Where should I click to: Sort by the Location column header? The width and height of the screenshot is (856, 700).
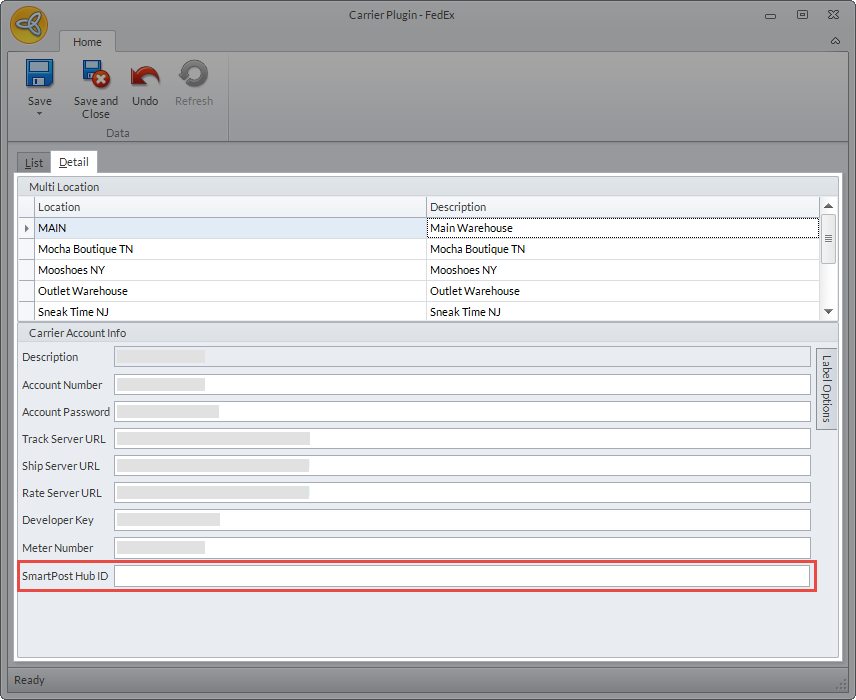pos(230,207)
